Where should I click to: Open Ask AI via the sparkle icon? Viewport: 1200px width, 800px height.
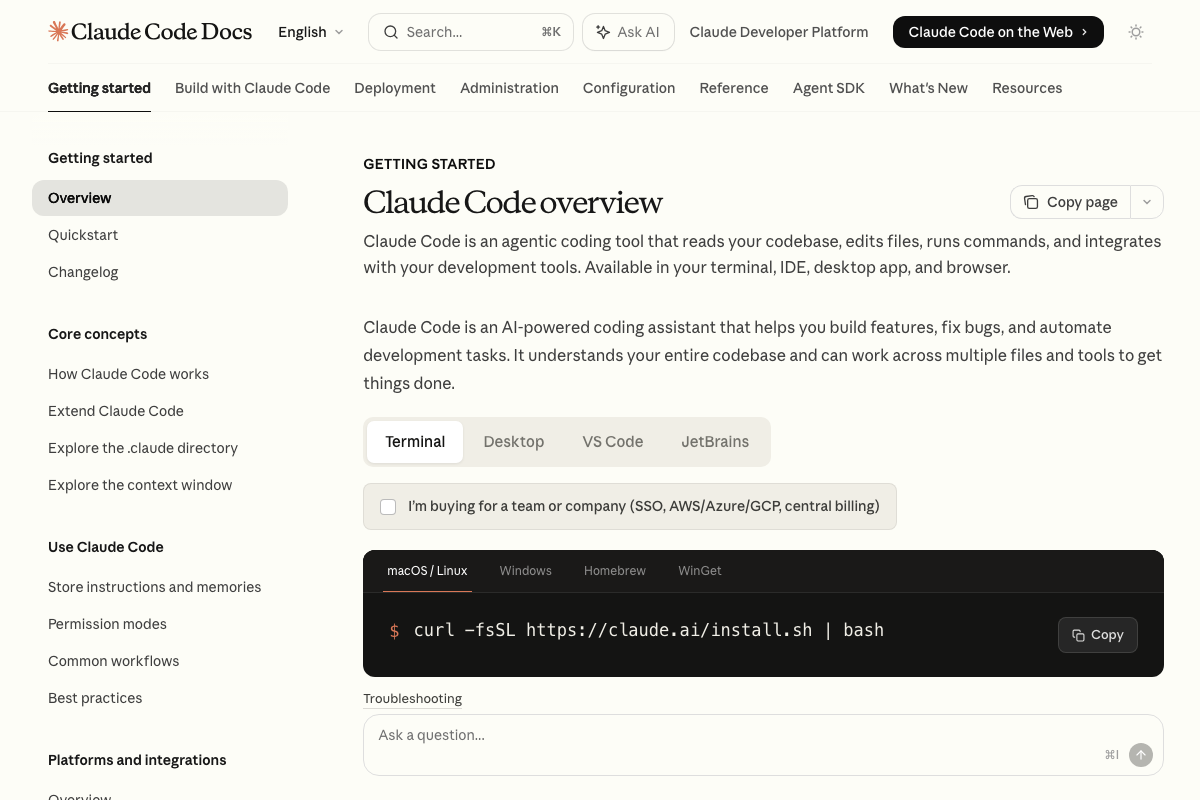pyautogui.click(x=604, y=31)
